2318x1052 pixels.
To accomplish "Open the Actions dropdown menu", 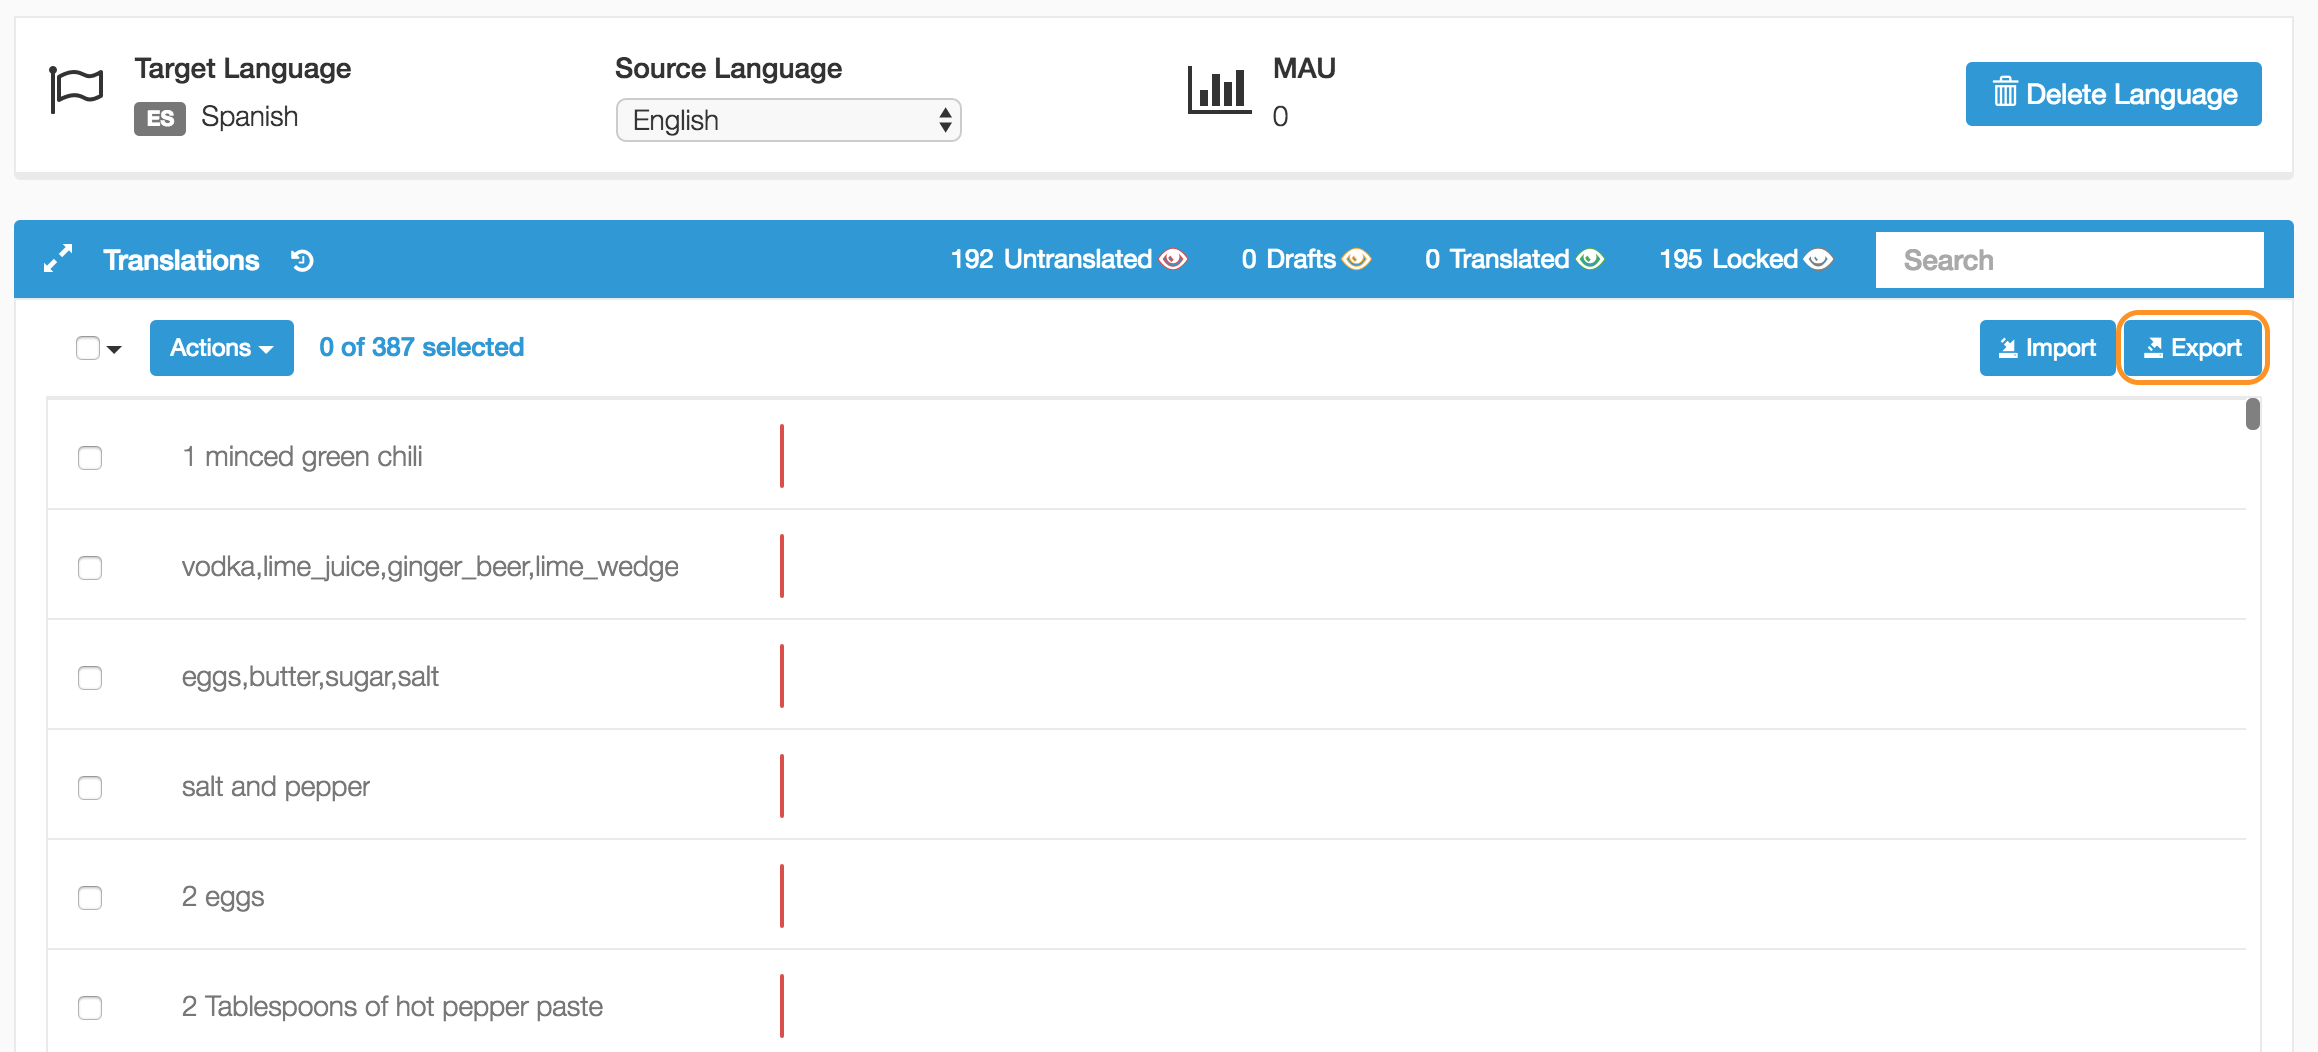I will tap(222, 348).
